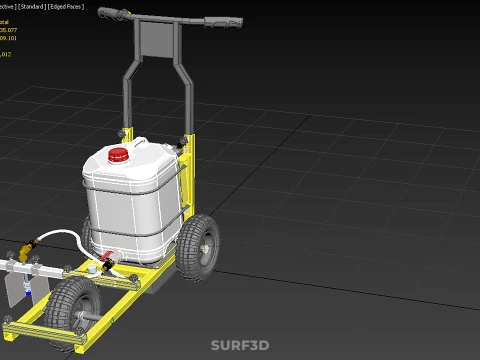Select the left handlebar grip
The height and width of the screenshot is (360, 480).
pyautogui.click(x=113, y=14)
